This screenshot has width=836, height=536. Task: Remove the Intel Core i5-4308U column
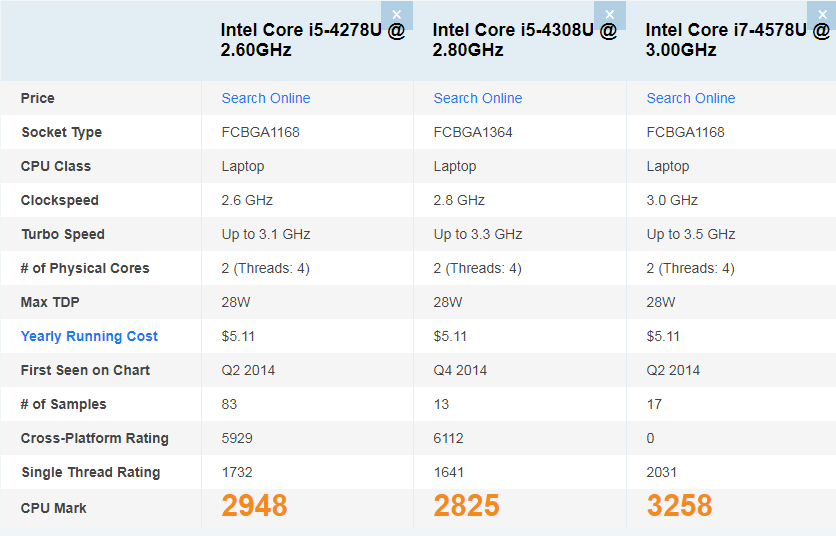[609, 15]
